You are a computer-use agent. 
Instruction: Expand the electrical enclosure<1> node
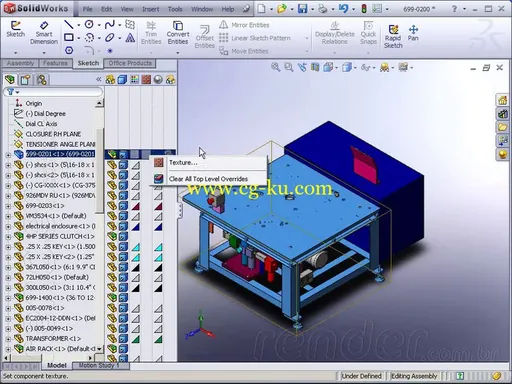(x=8, y=226)
